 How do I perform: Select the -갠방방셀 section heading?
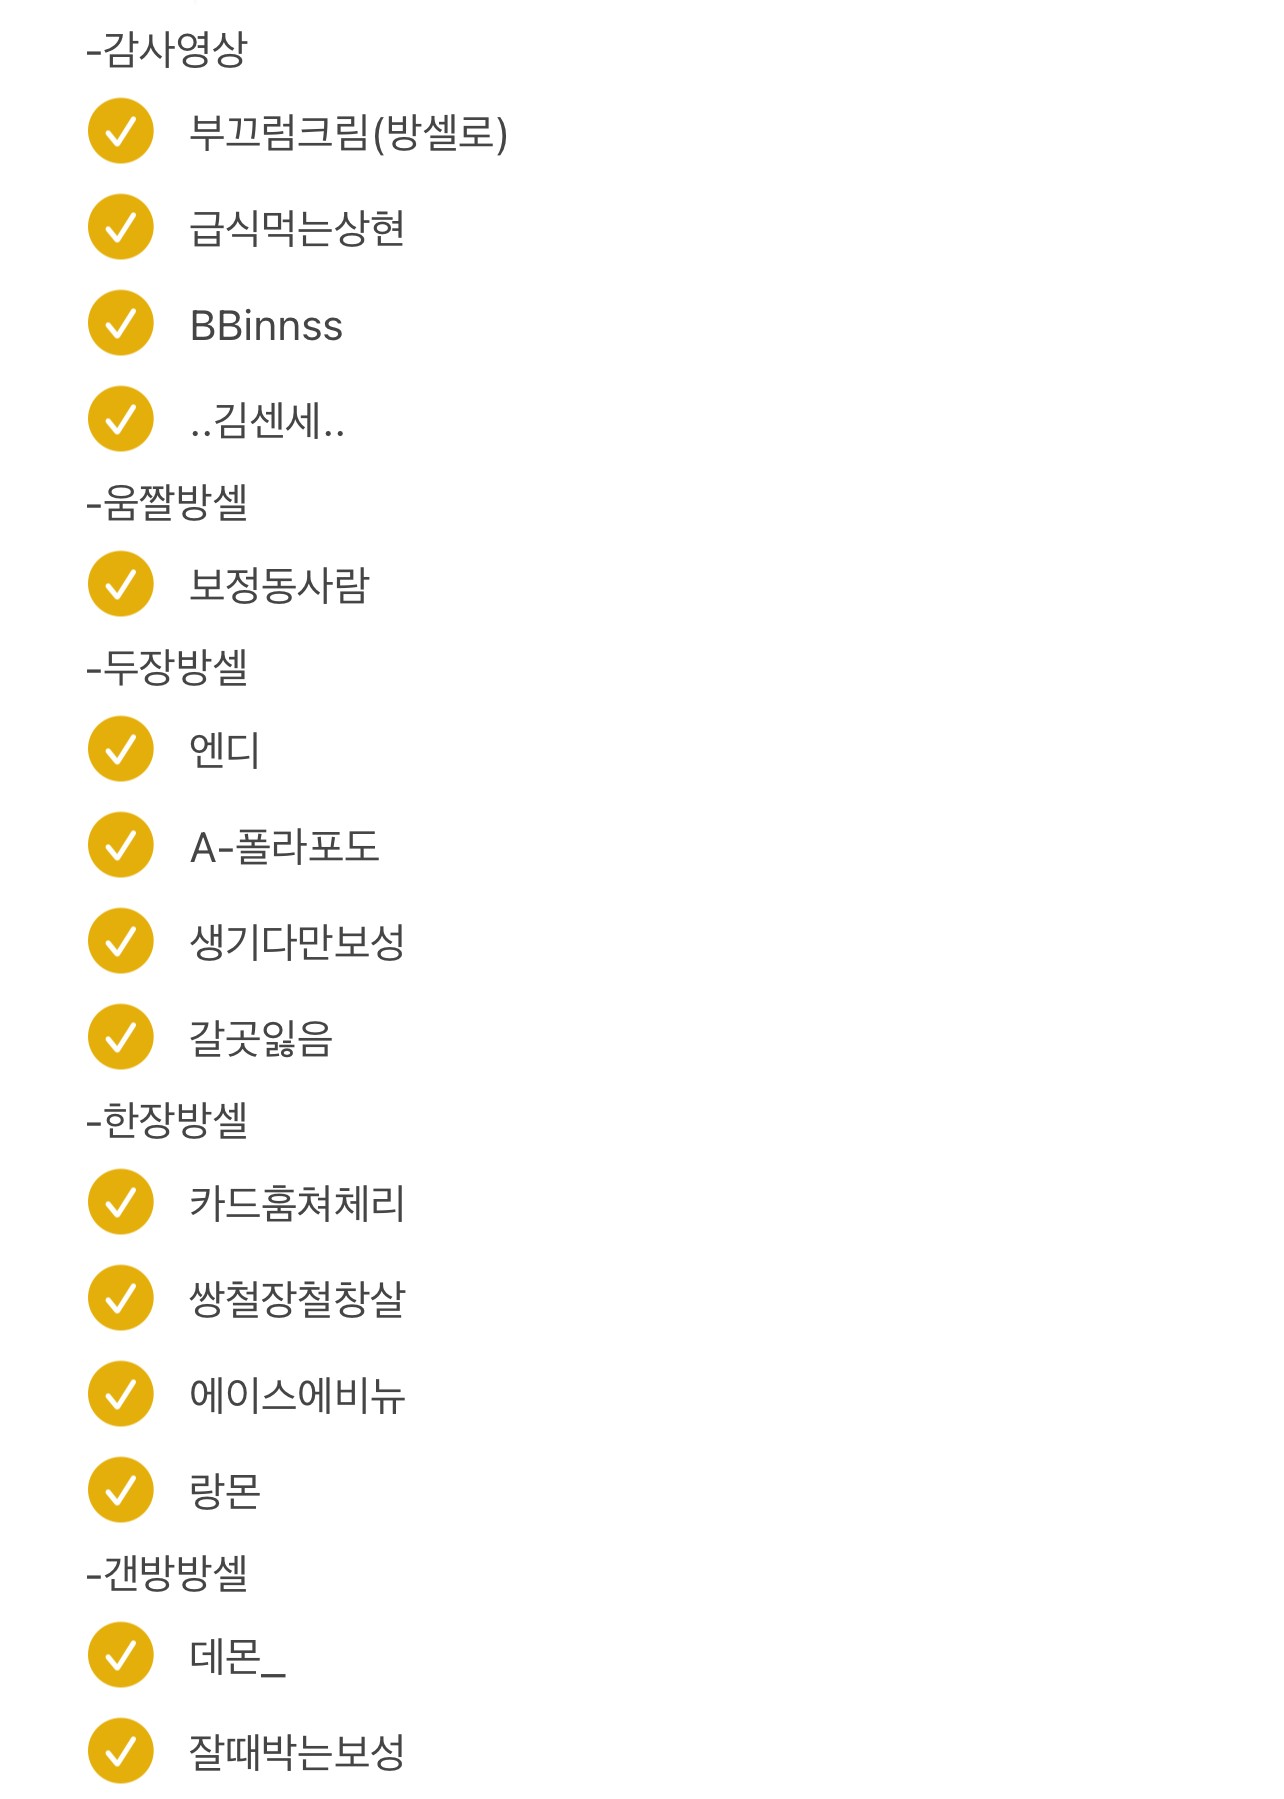(167, 1573)
